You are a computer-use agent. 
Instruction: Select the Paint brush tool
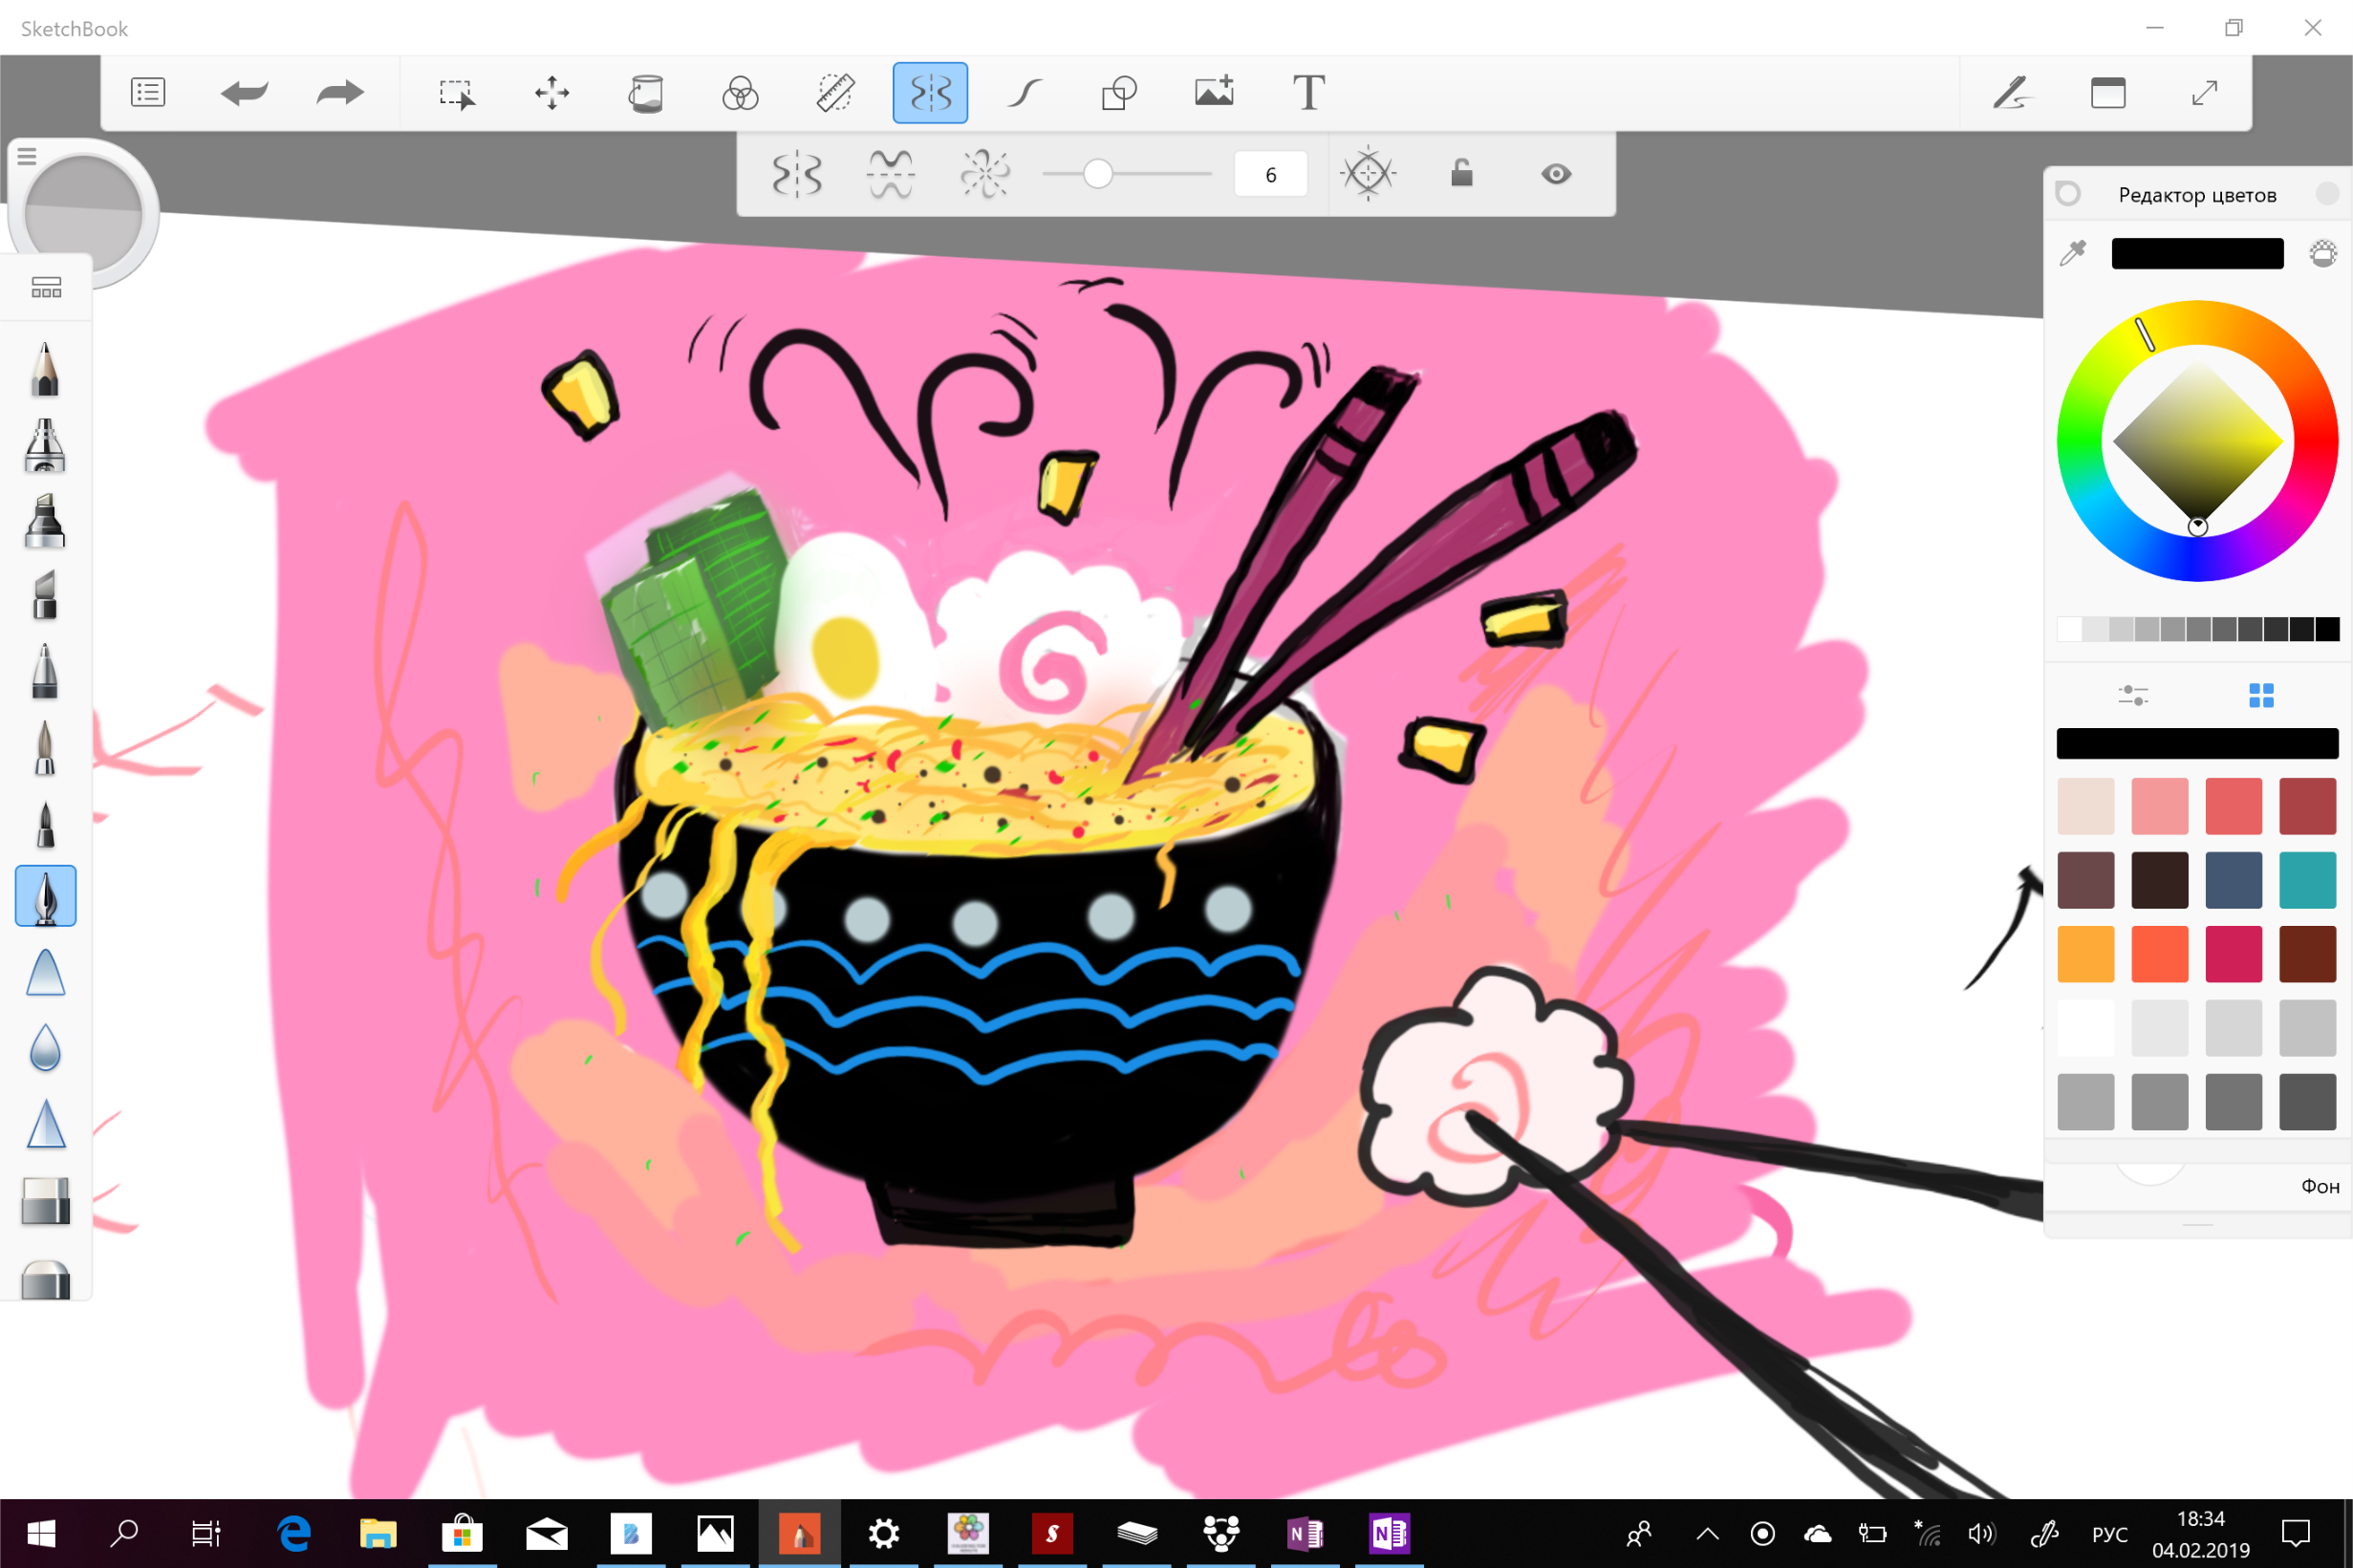(45, 747)
